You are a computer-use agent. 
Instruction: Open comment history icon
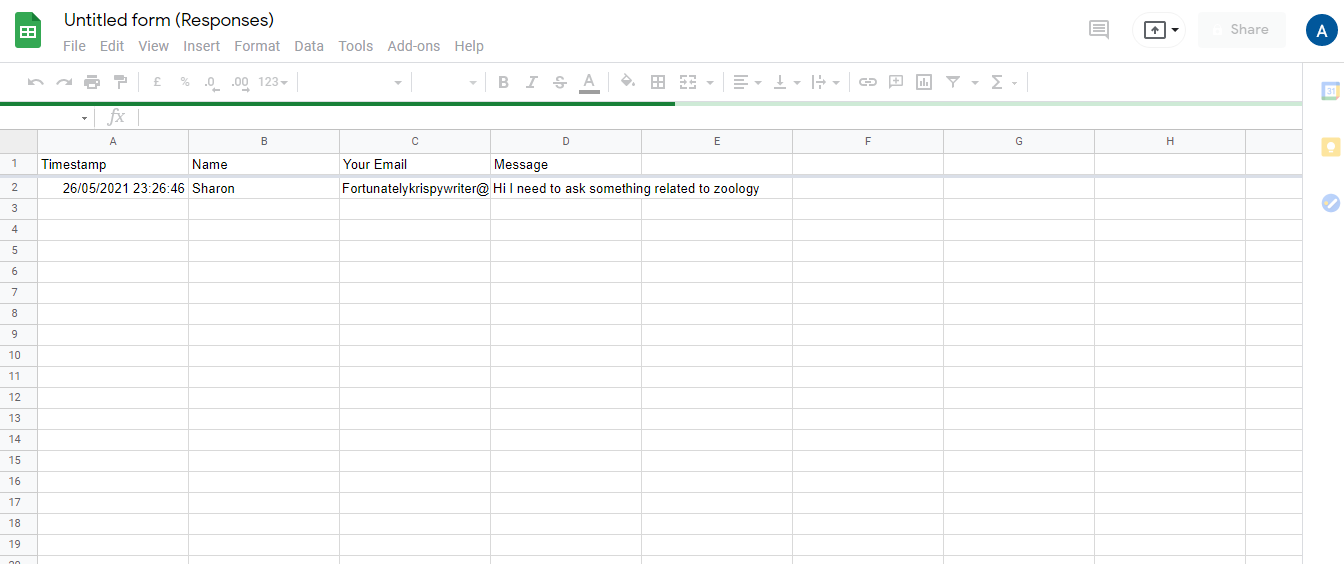coord(1099,30)
